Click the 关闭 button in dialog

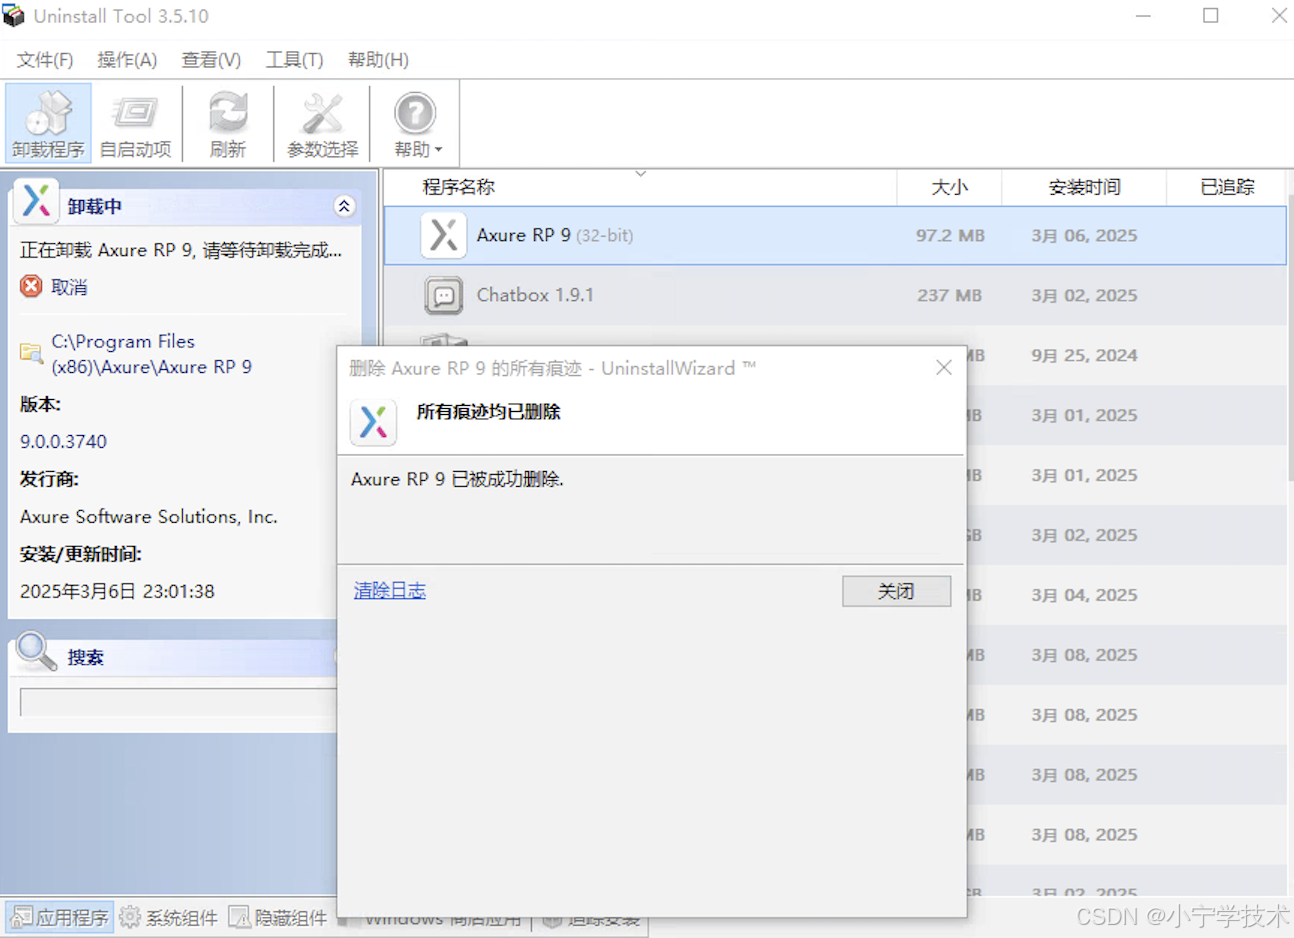coord(896,591)
